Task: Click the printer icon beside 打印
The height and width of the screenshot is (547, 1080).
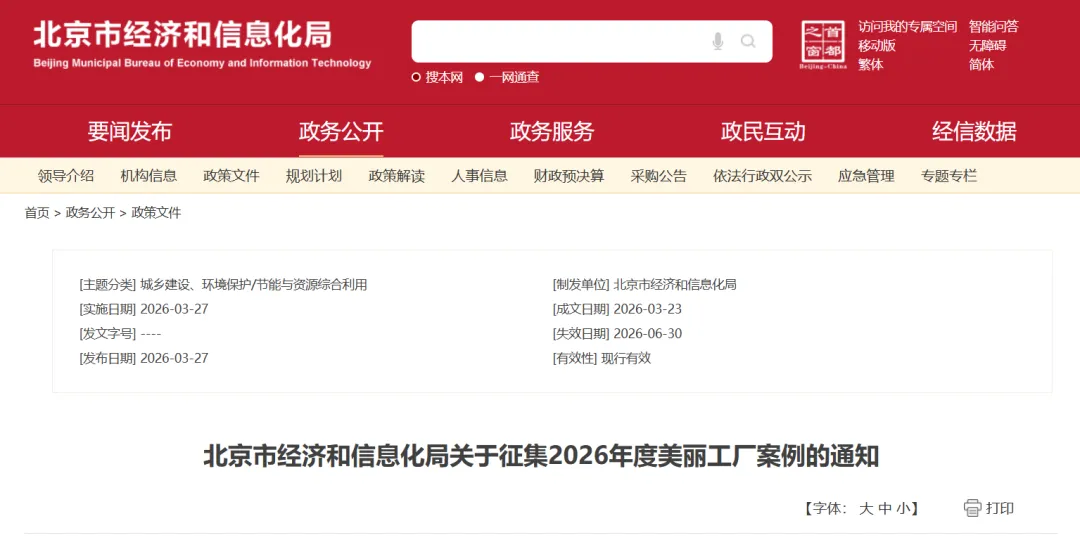Action: [x=972, y=508]
